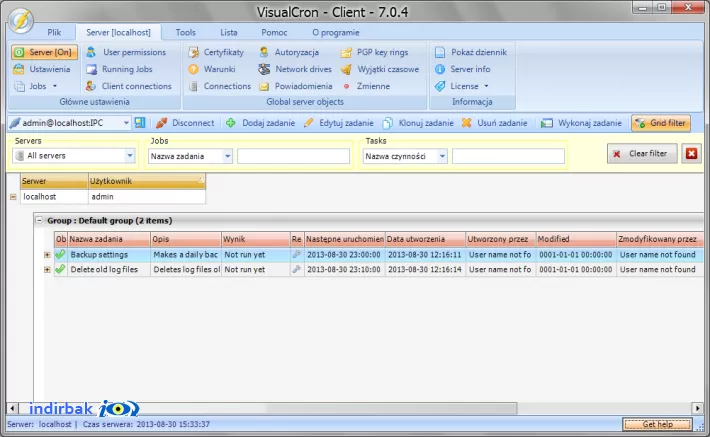Close the filter panel with red X
The height and width of the screenshot is (437, 710).
[x=691, y=154]
